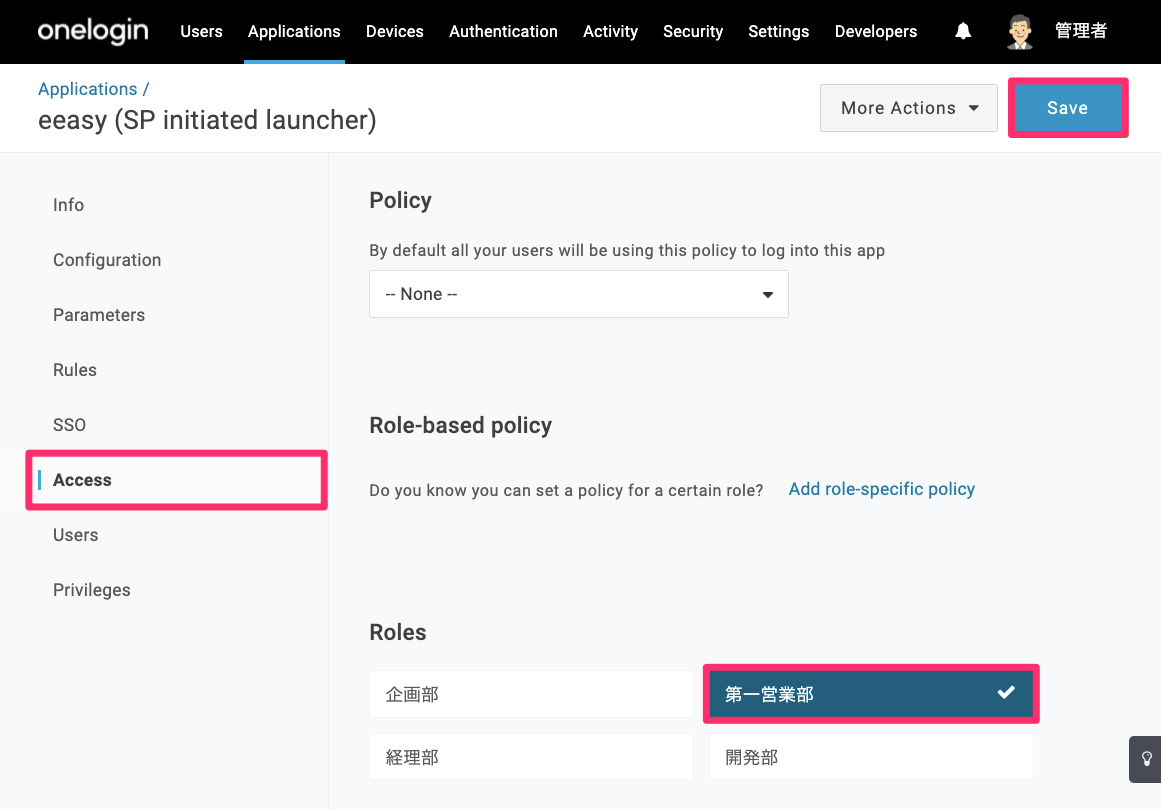Open the Devices menu

click(x=395, y=32)
